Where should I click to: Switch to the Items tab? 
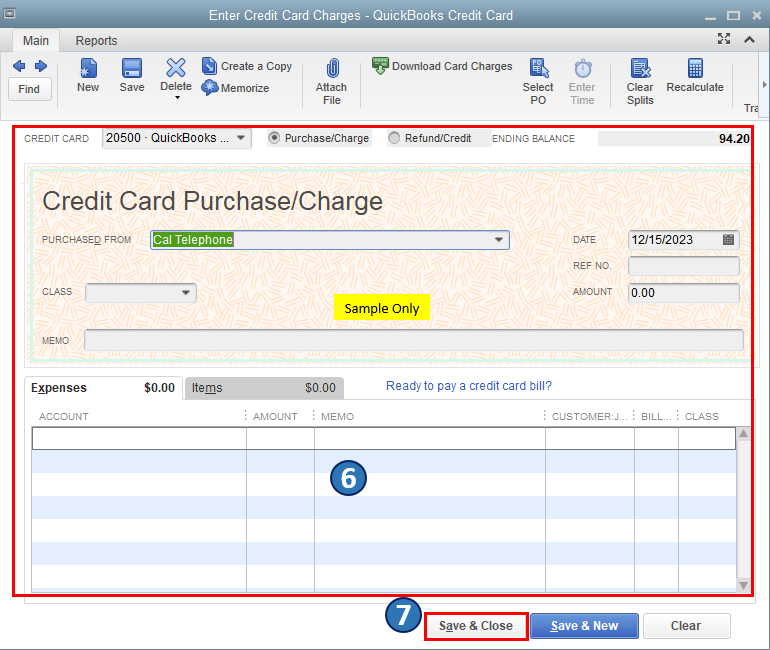(x=264, y=388)
